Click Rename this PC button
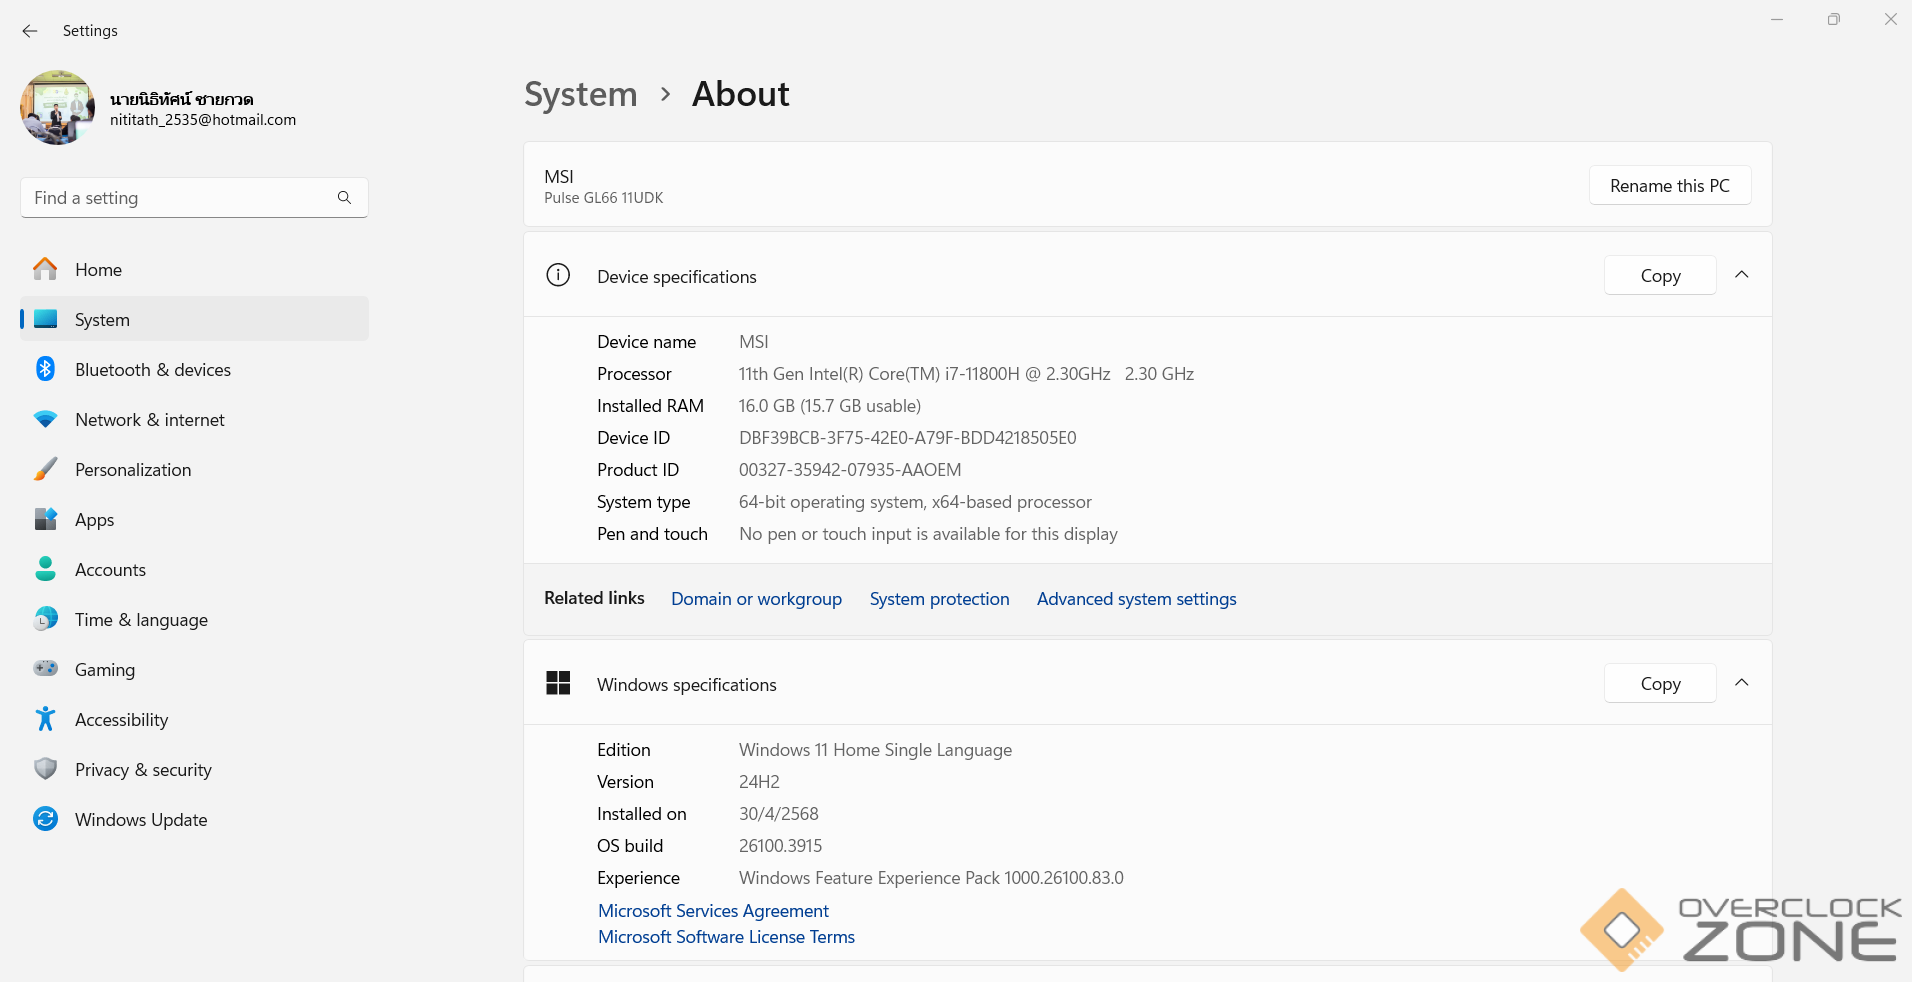The height and width of the screenshot is (982, 1912). click(1669, 186)
